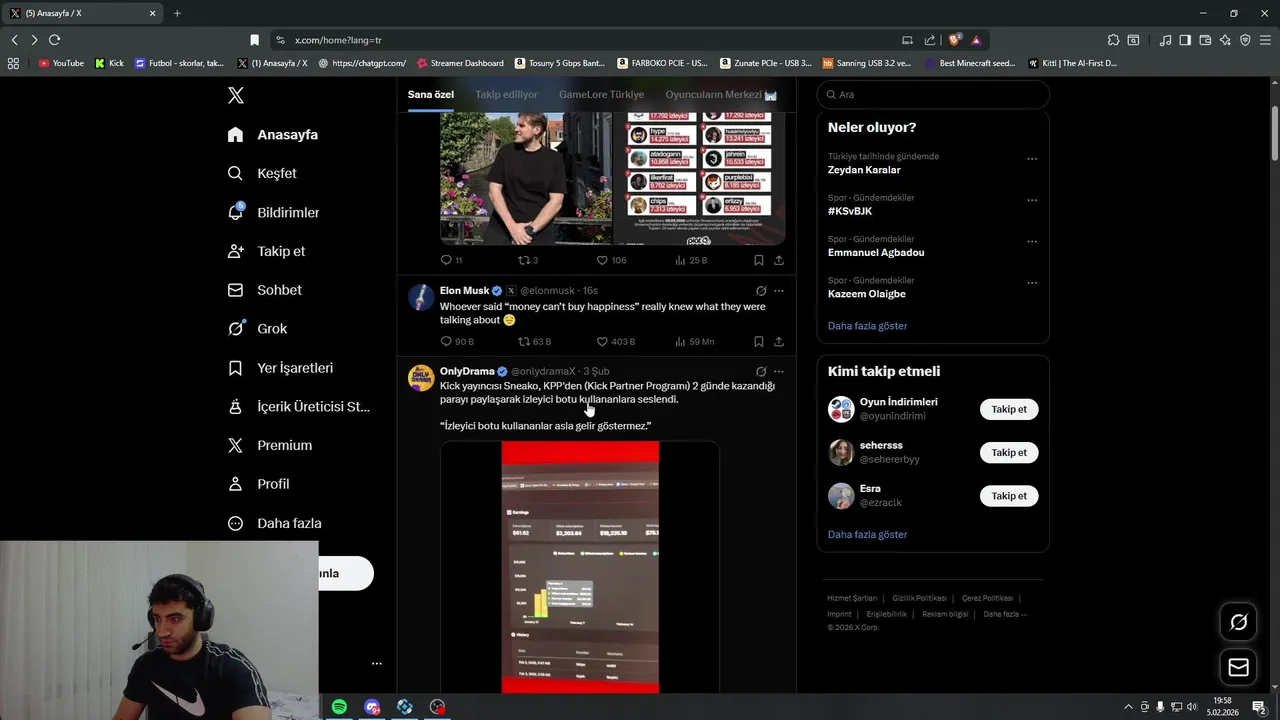Share the post with 106 likes

779,260
